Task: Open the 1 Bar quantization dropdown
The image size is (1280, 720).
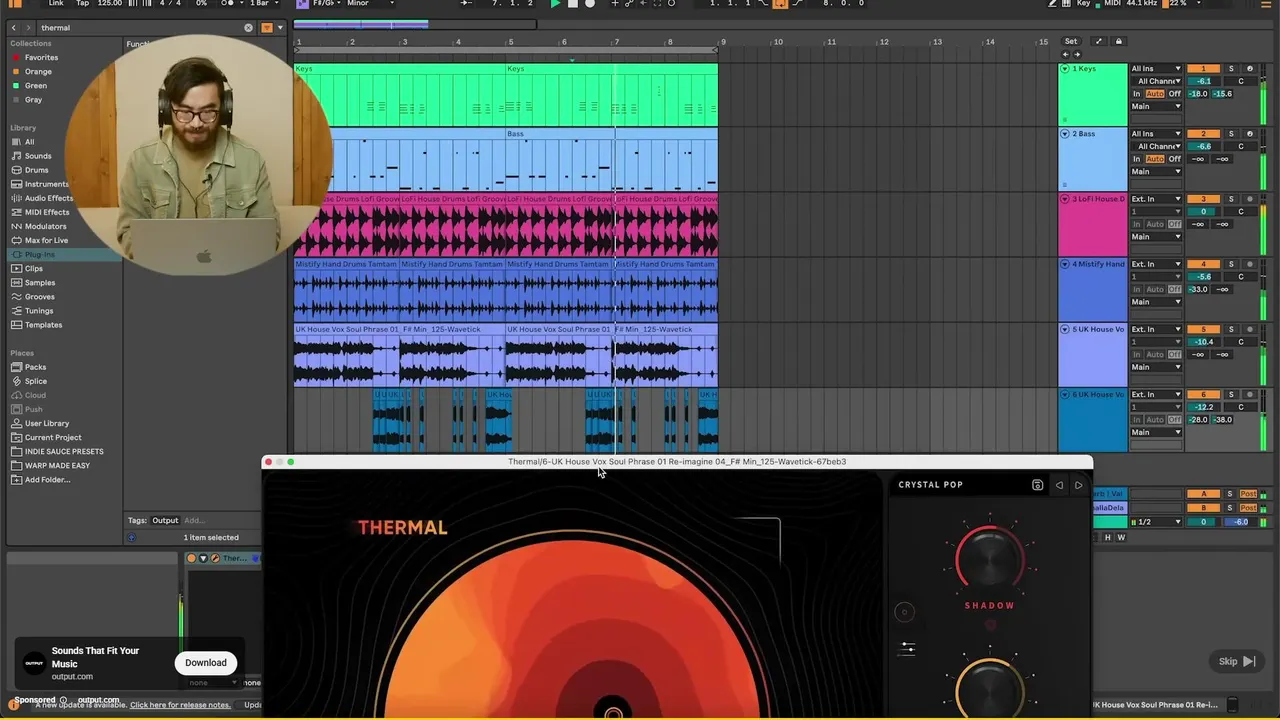Action: [263, 4]
